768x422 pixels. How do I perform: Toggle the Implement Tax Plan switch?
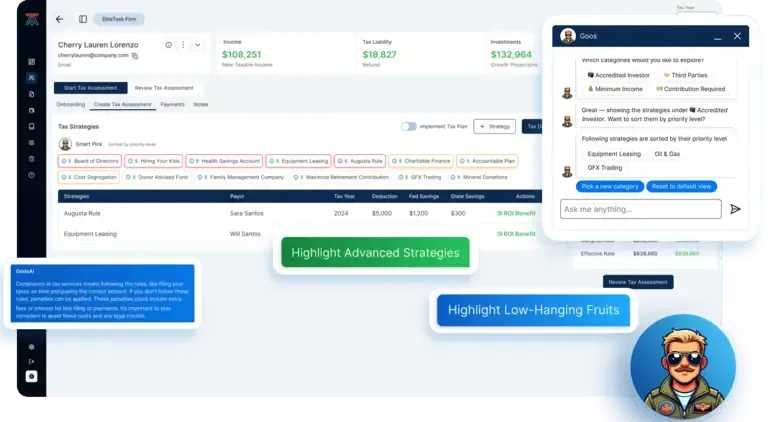pos(408,126)
